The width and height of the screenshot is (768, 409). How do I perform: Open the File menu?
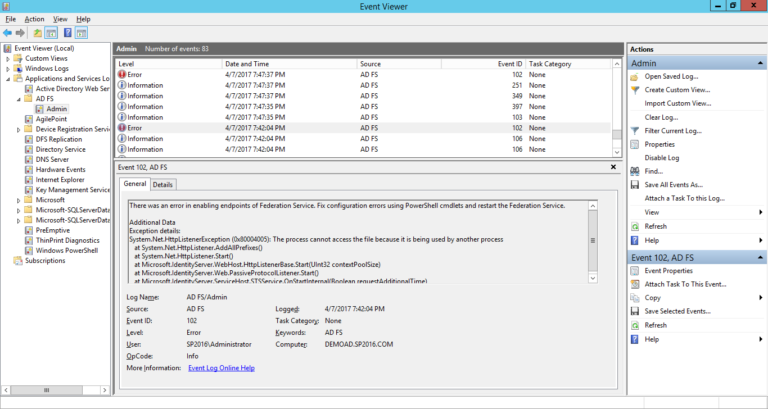11,19
